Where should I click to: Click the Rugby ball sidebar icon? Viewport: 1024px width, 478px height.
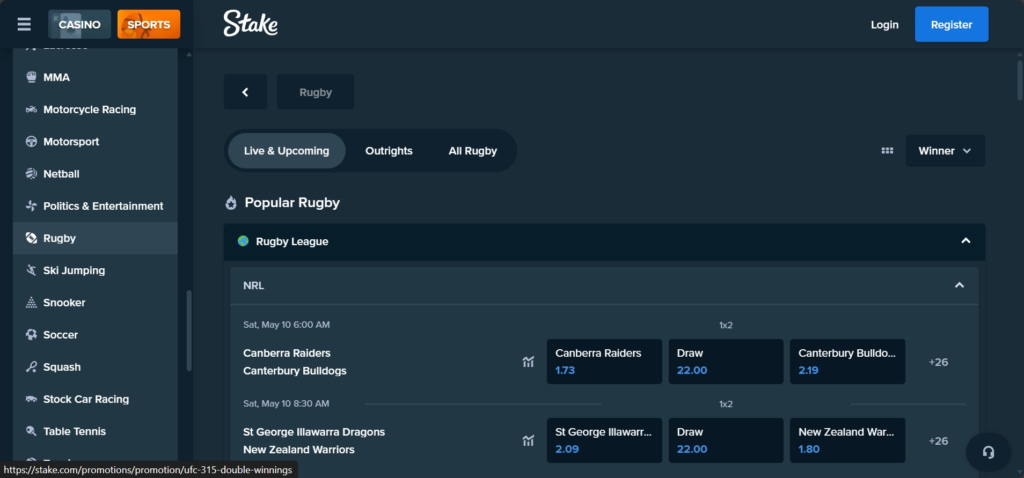[x=31, y=238]
